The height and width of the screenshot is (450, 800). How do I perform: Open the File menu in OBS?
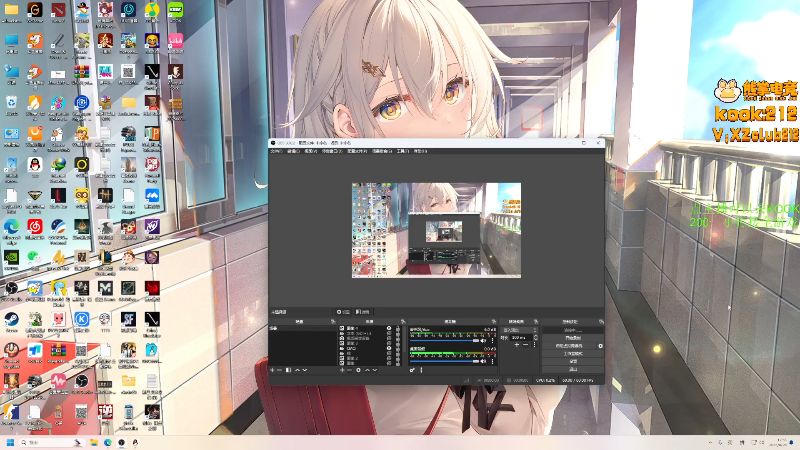click(277, 151)
